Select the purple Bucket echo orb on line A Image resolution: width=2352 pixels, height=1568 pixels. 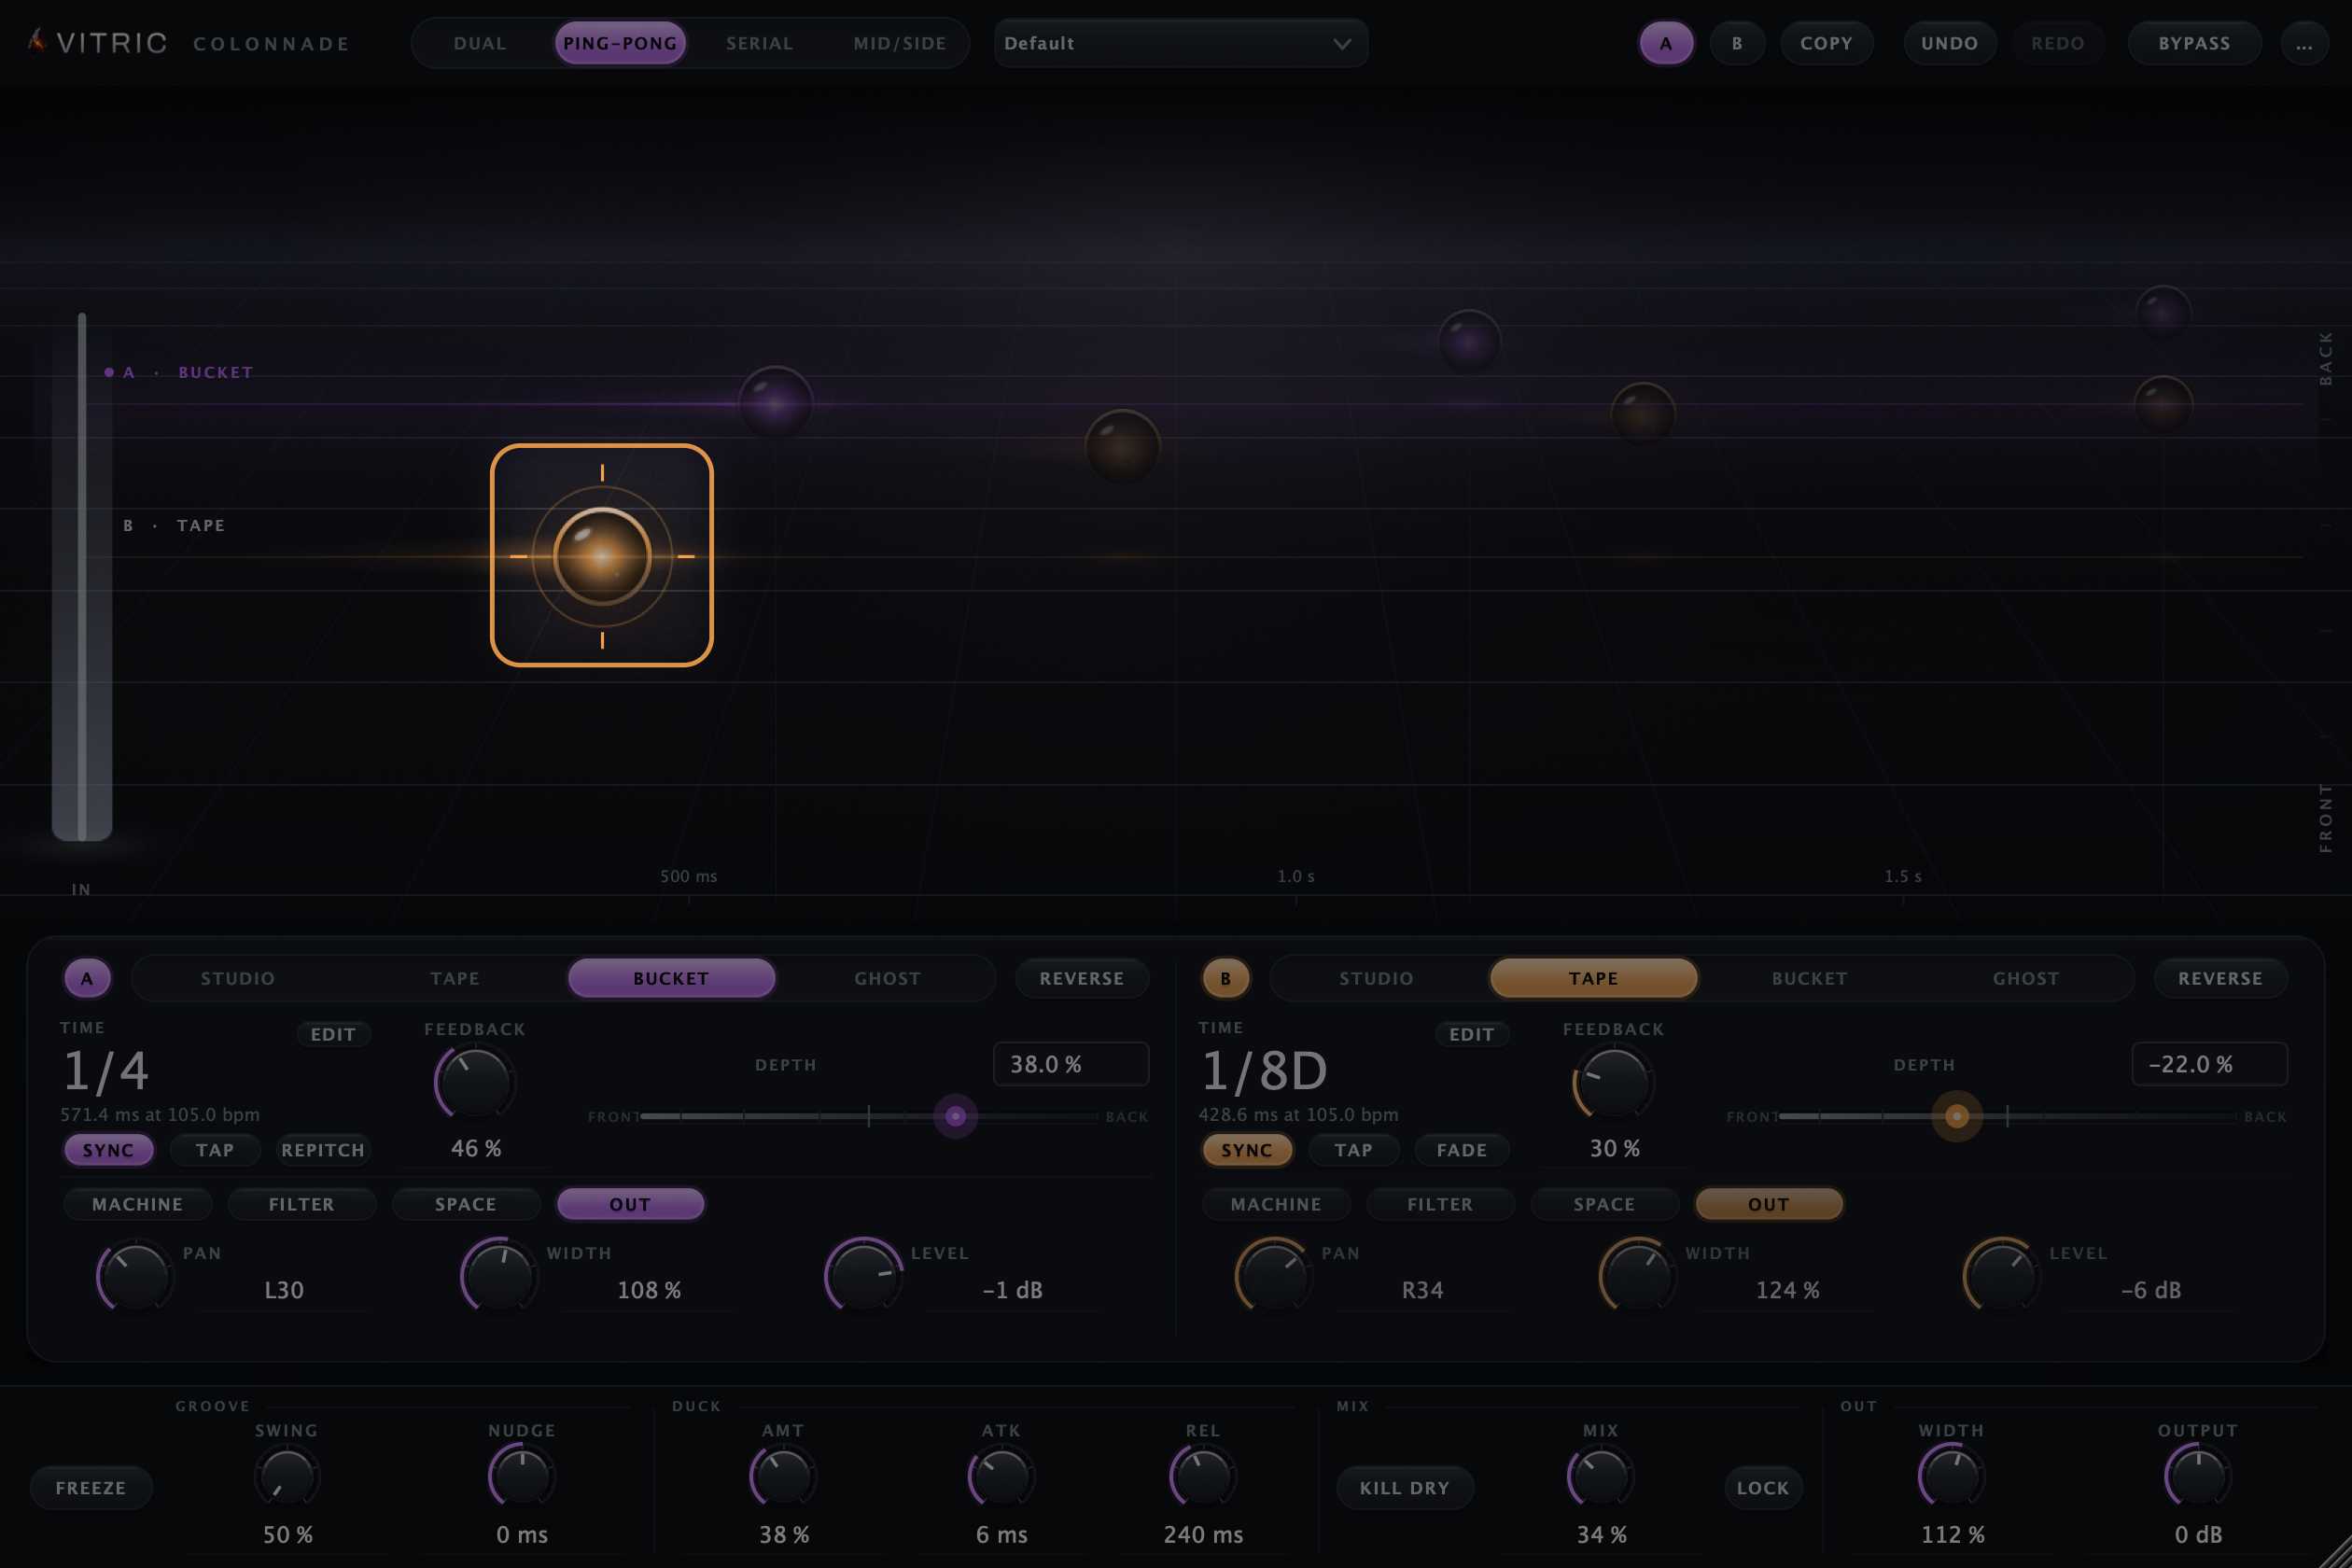(775, 403)
